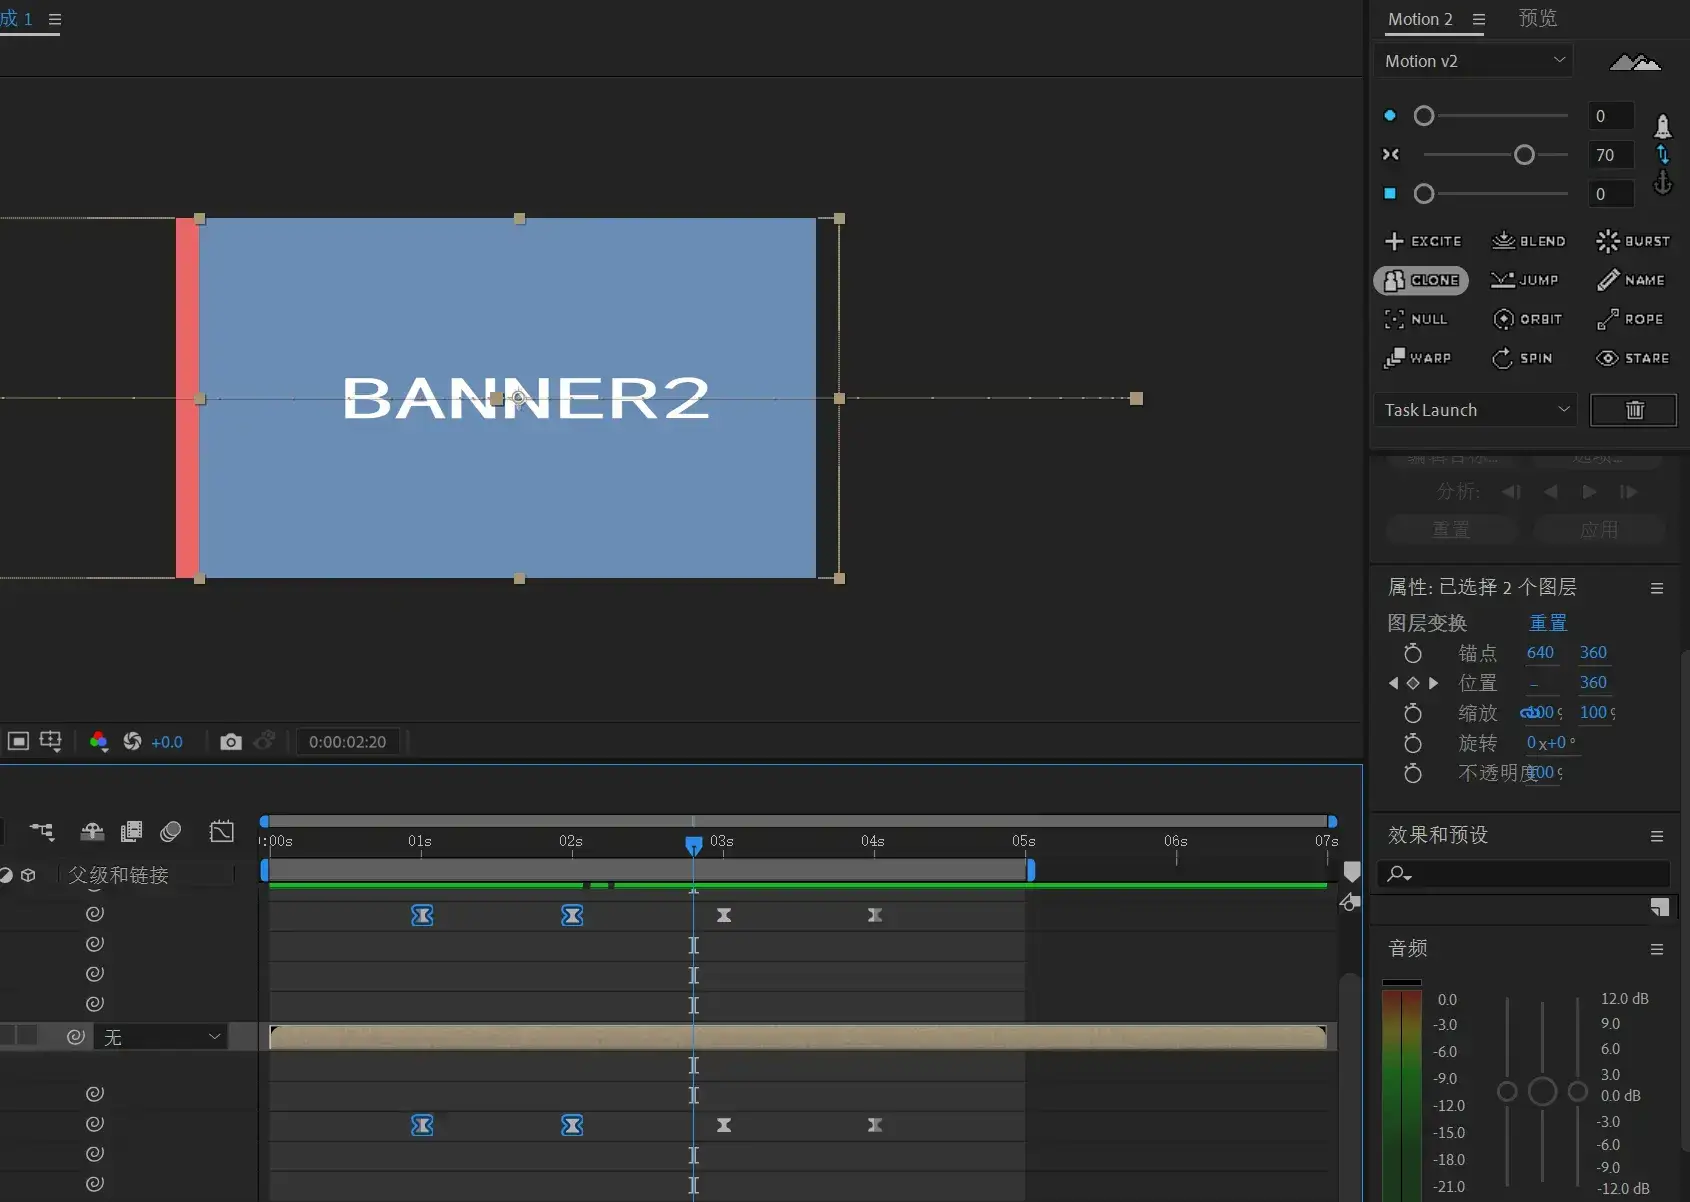Select the NAME tool

(x=1631, y=280)
